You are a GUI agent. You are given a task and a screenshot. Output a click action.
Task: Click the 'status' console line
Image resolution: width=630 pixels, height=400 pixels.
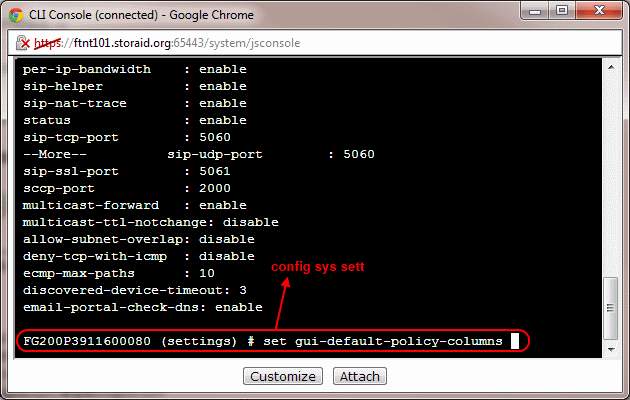click(135, 120)
